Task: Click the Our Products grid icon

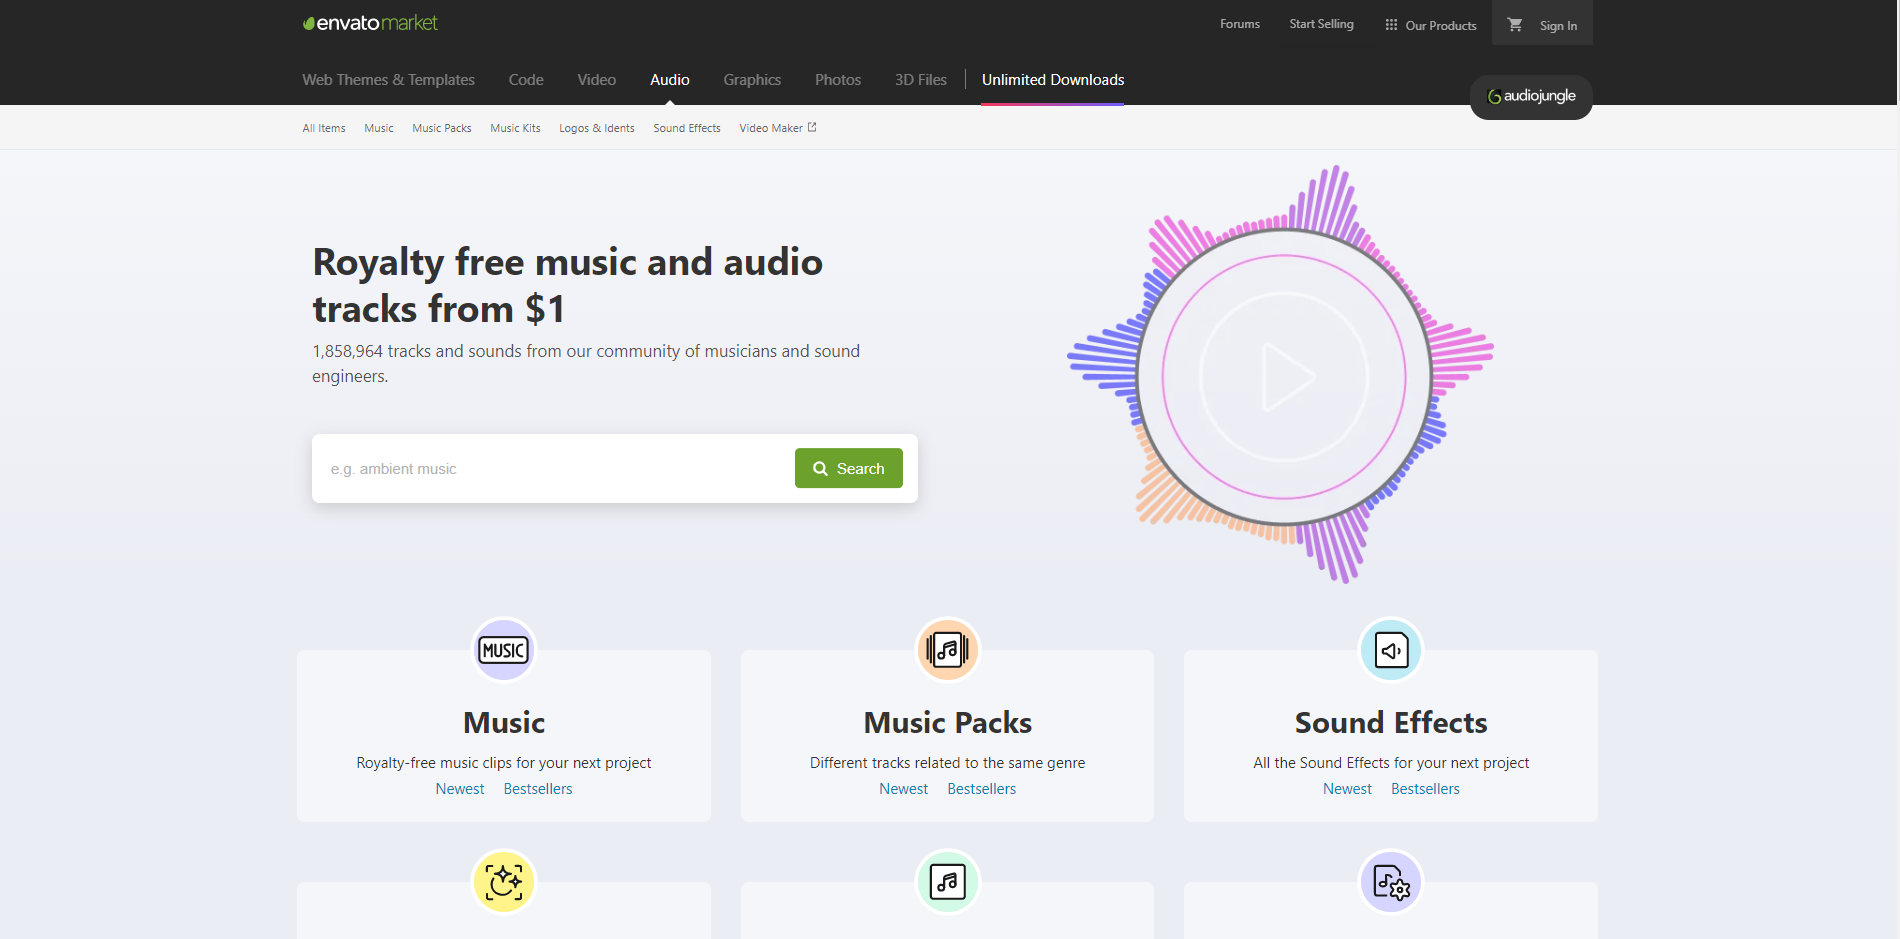Action: pyautogui.click(x=1391, y=25)
